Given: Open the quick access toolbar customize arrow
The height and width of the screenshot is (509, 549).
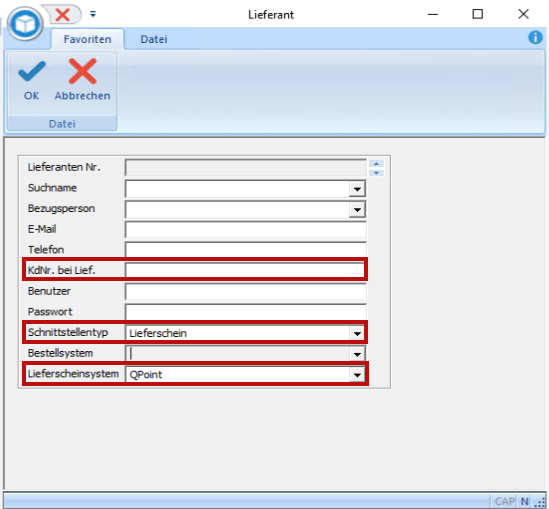Looking at the screenshot, I should [x=93, y=14].
